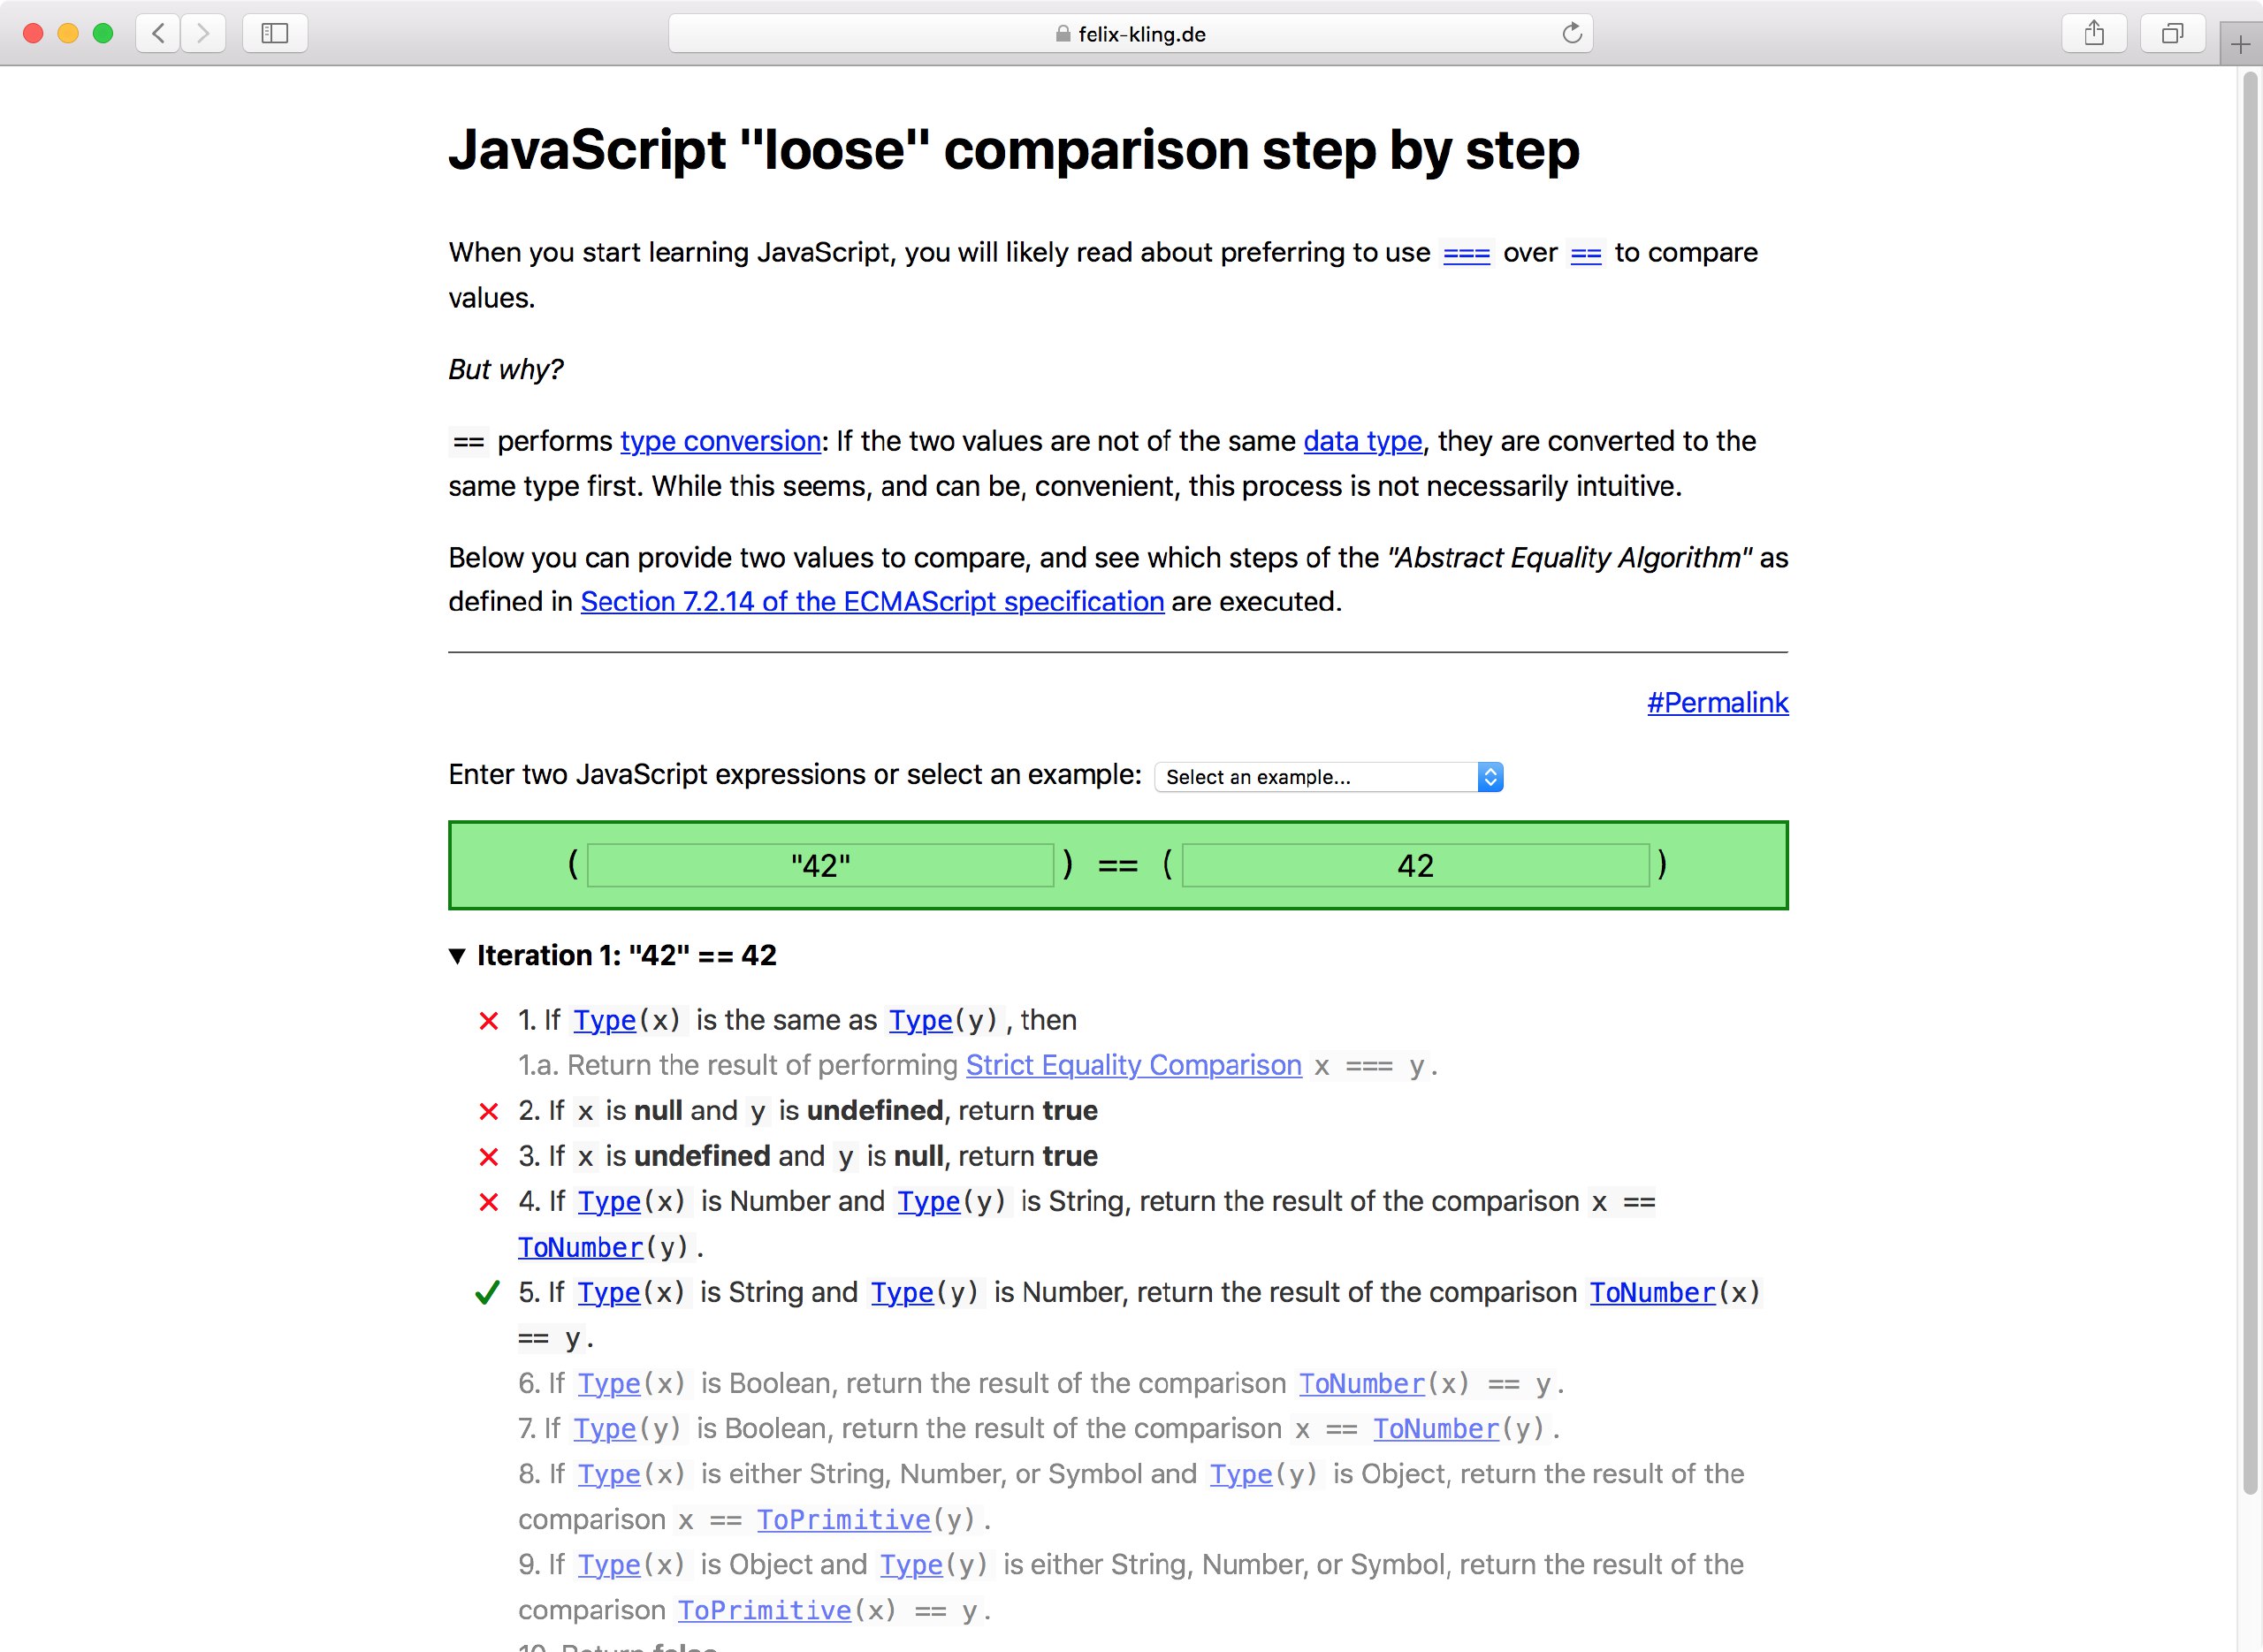Click step 3 text 'x is undefined and y is null'
Image resolution: width=2263 pixels, height=1652 pixels.
pos(760,1156)
